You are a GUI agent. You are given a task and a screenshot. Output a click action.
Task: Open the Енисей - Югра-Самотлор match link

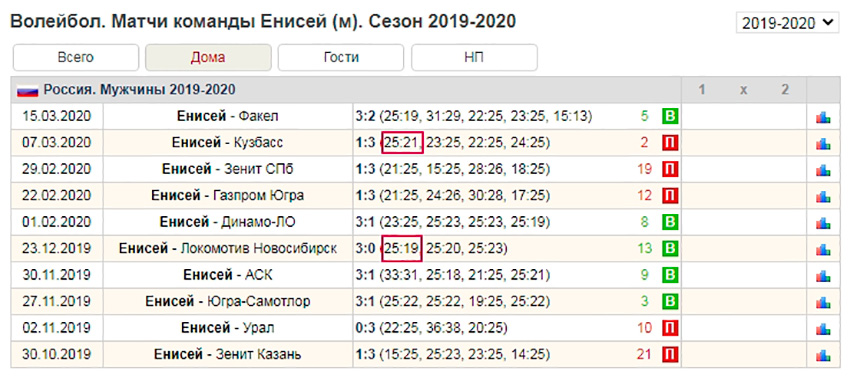228,301
